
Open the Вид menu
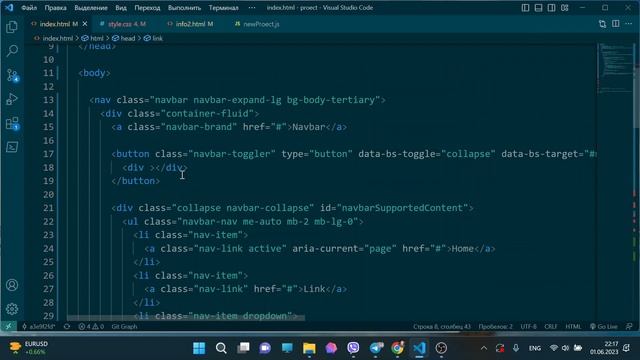click(x=121, y=8)
